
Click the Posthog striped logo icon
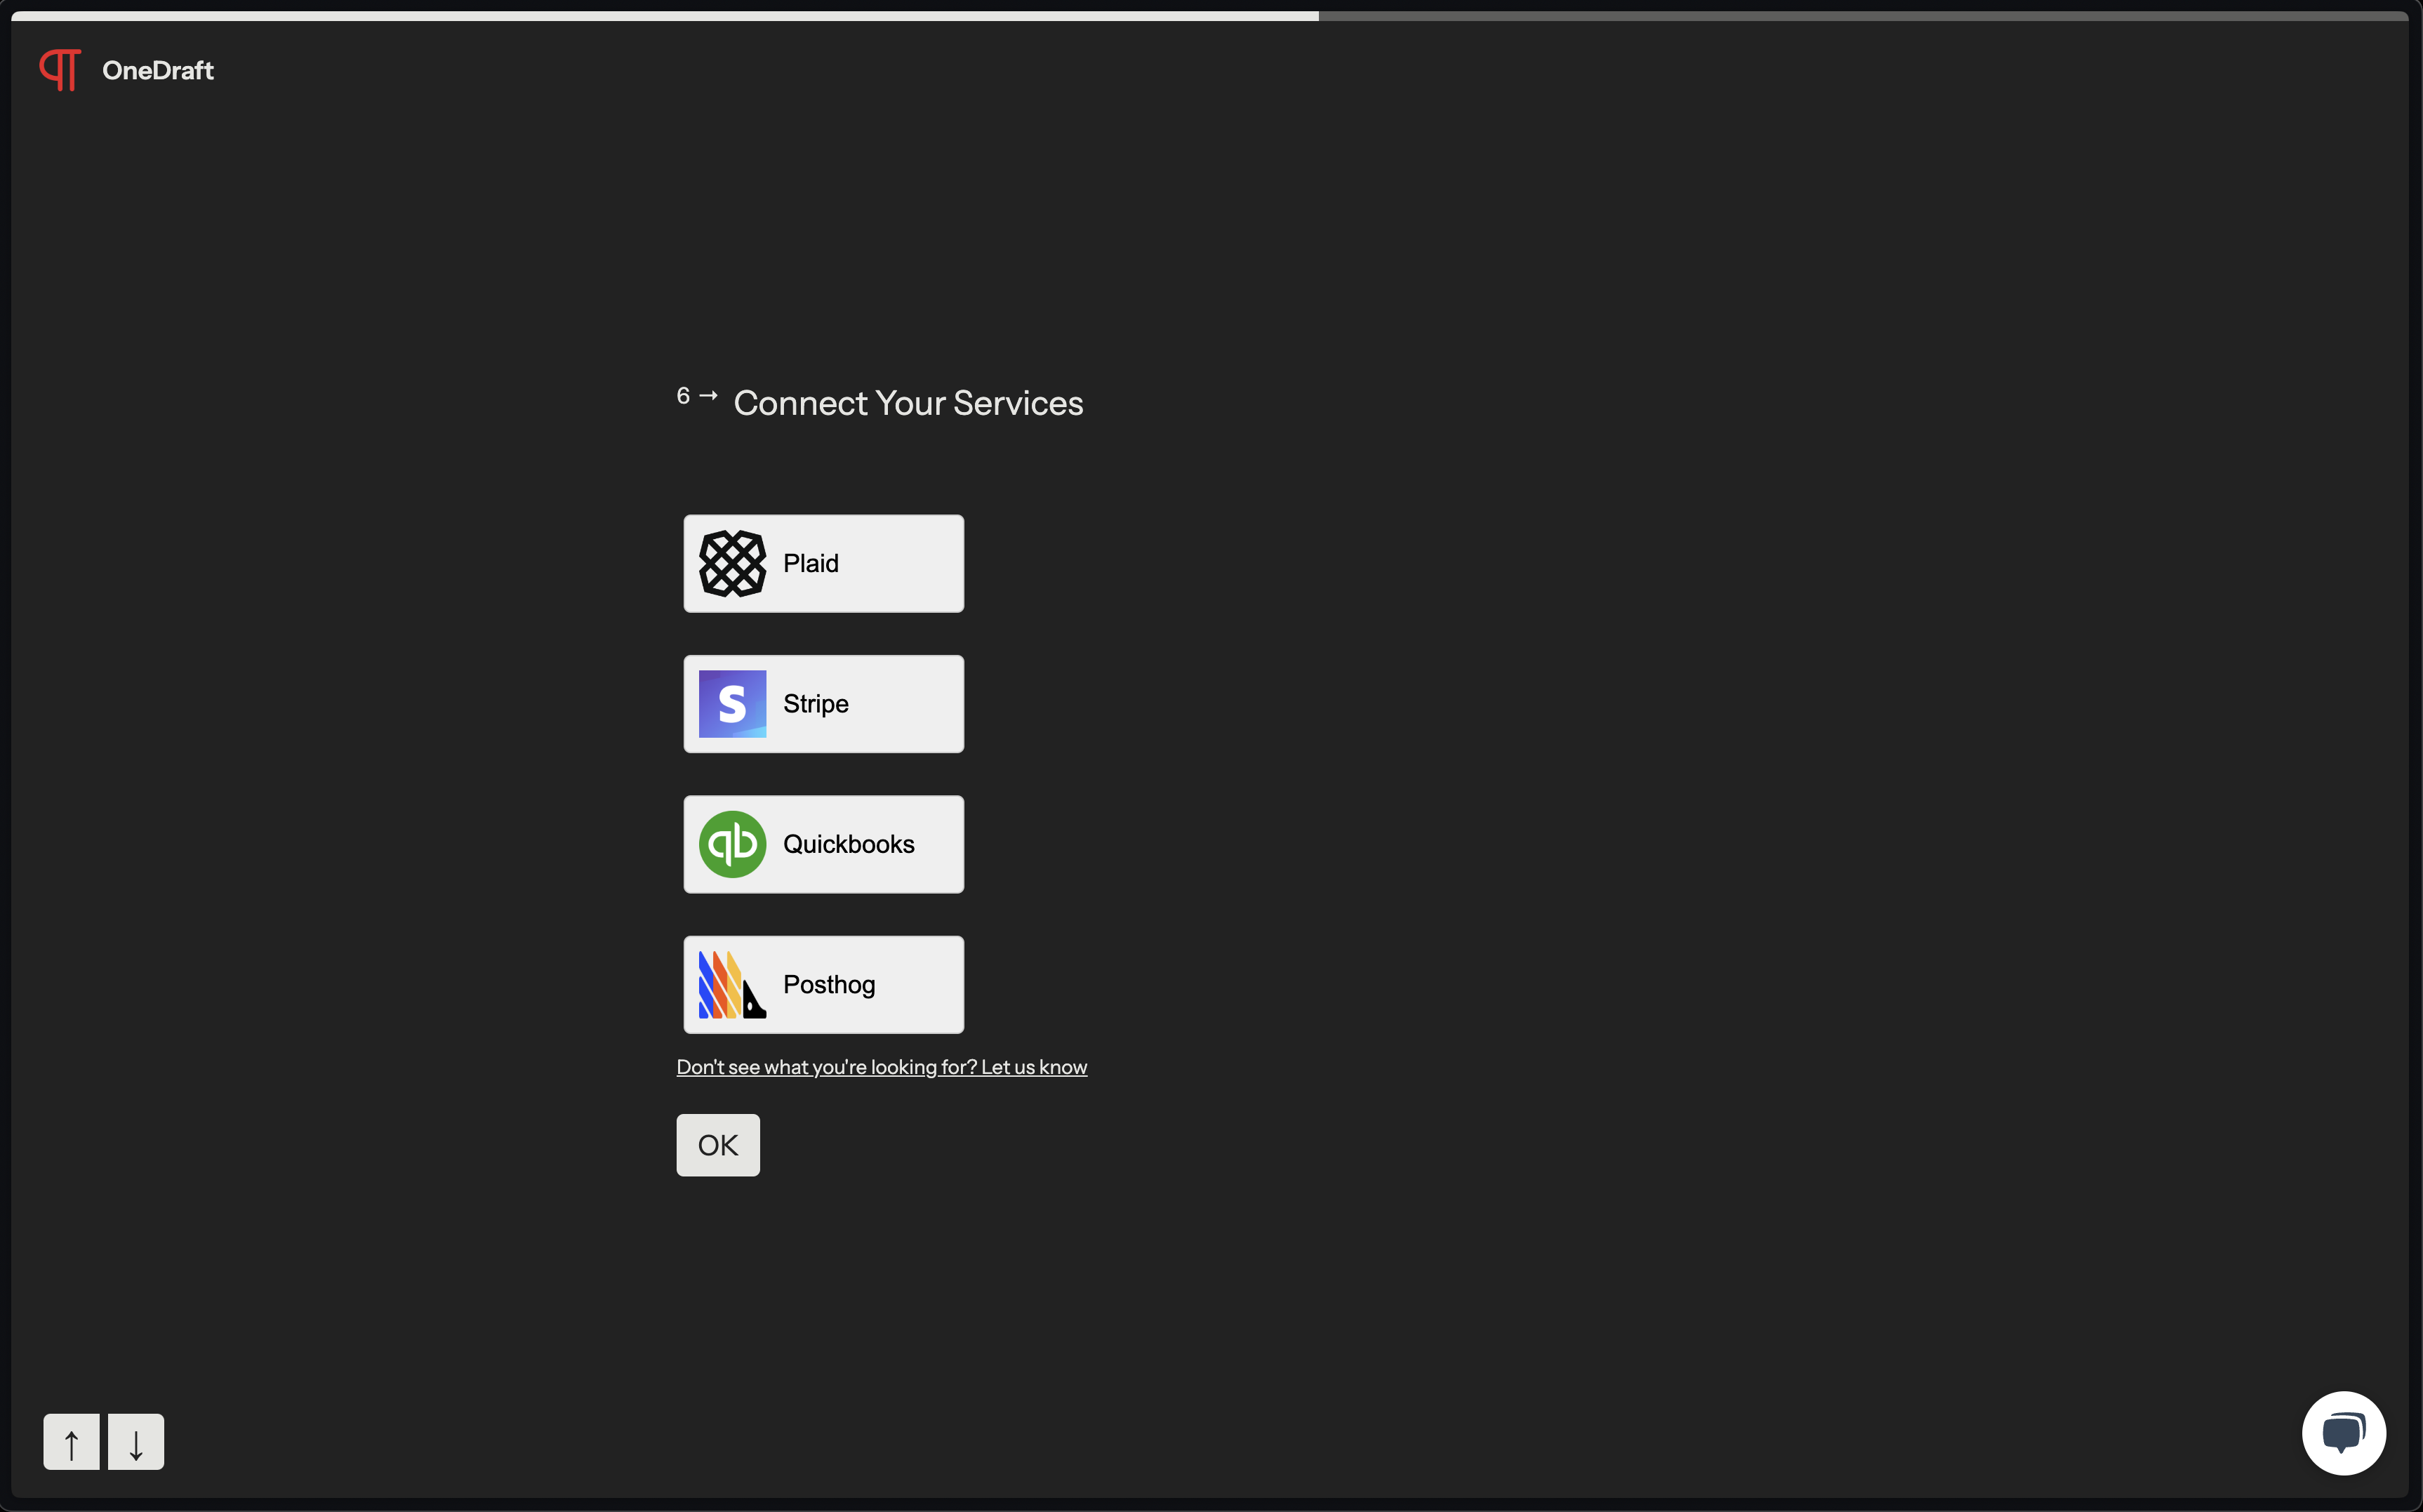pos(732,985)
